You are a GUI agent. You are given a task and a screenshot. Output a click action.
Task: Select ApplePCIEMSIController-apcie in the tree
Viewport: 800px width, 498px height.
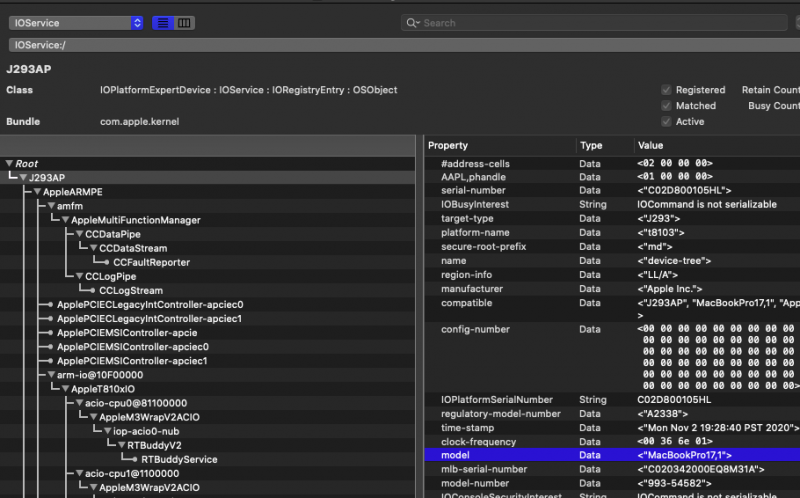126,333
